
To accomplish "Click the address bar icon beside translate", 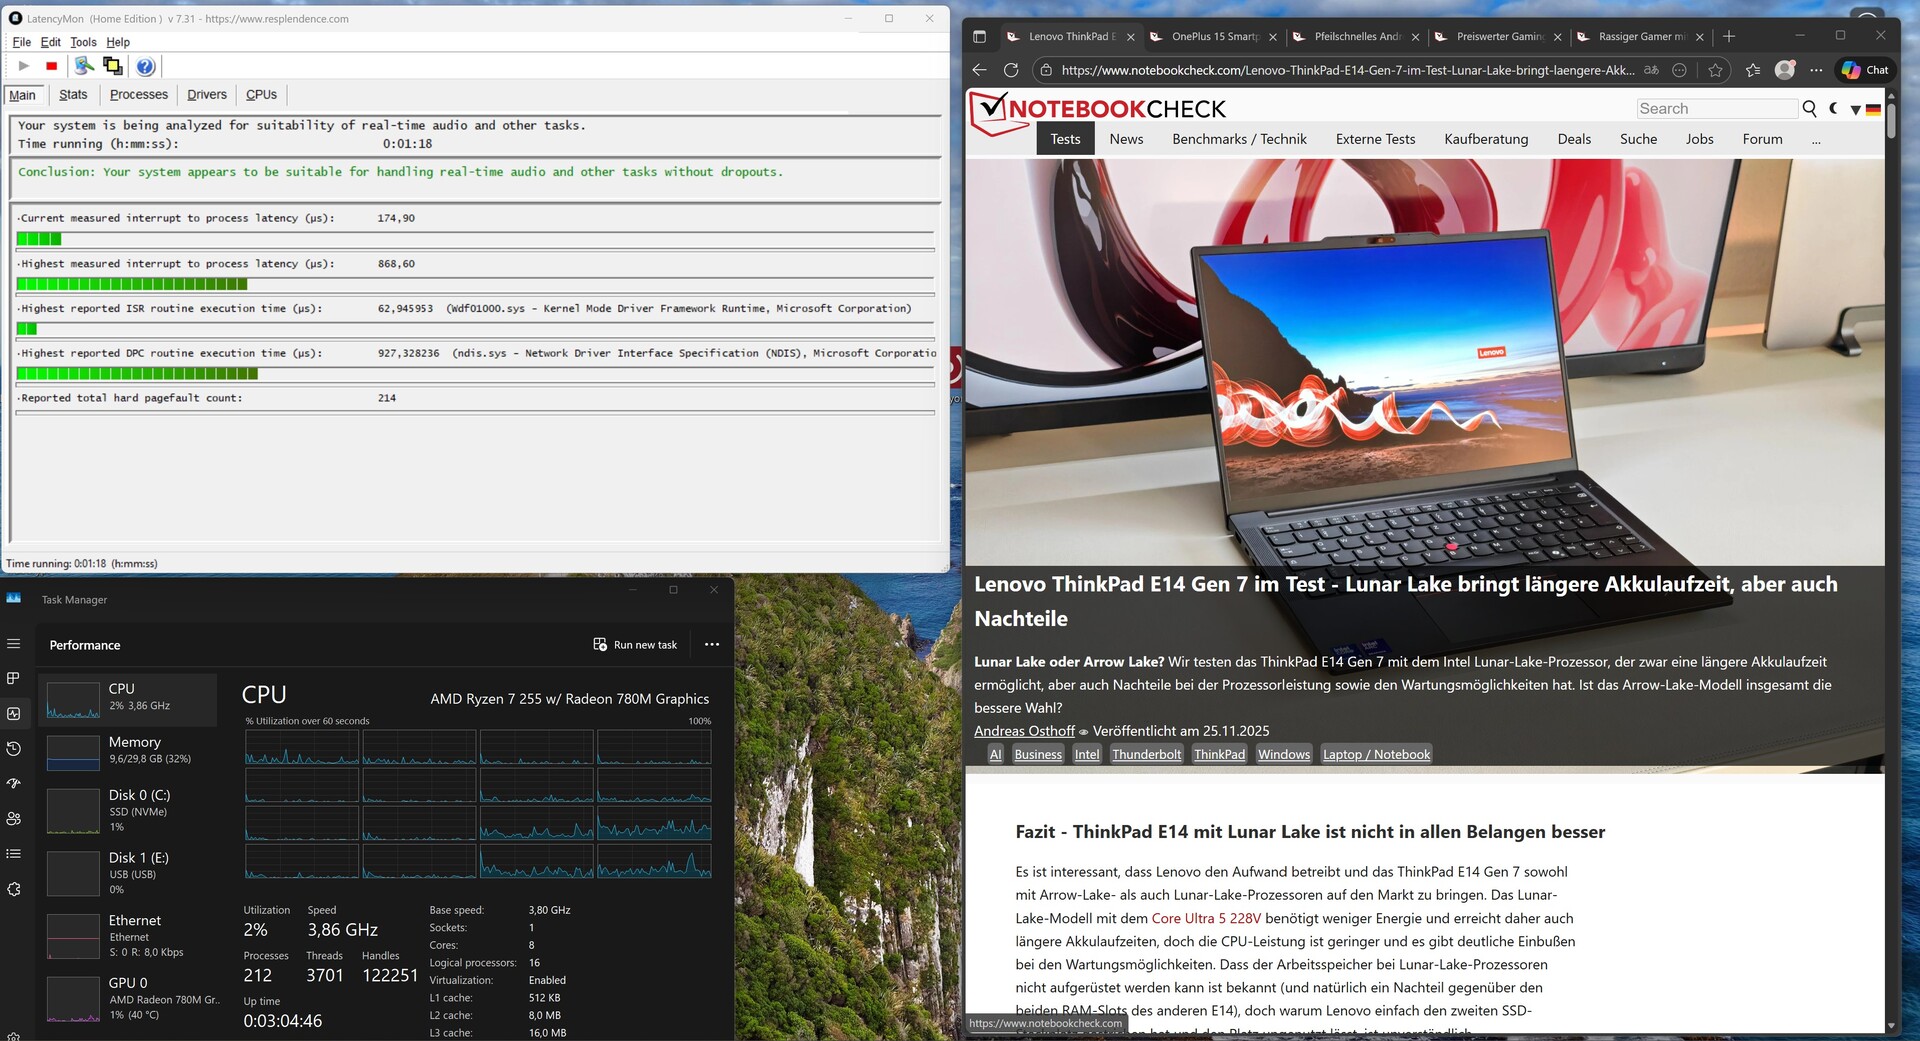I will (1680, 70).
